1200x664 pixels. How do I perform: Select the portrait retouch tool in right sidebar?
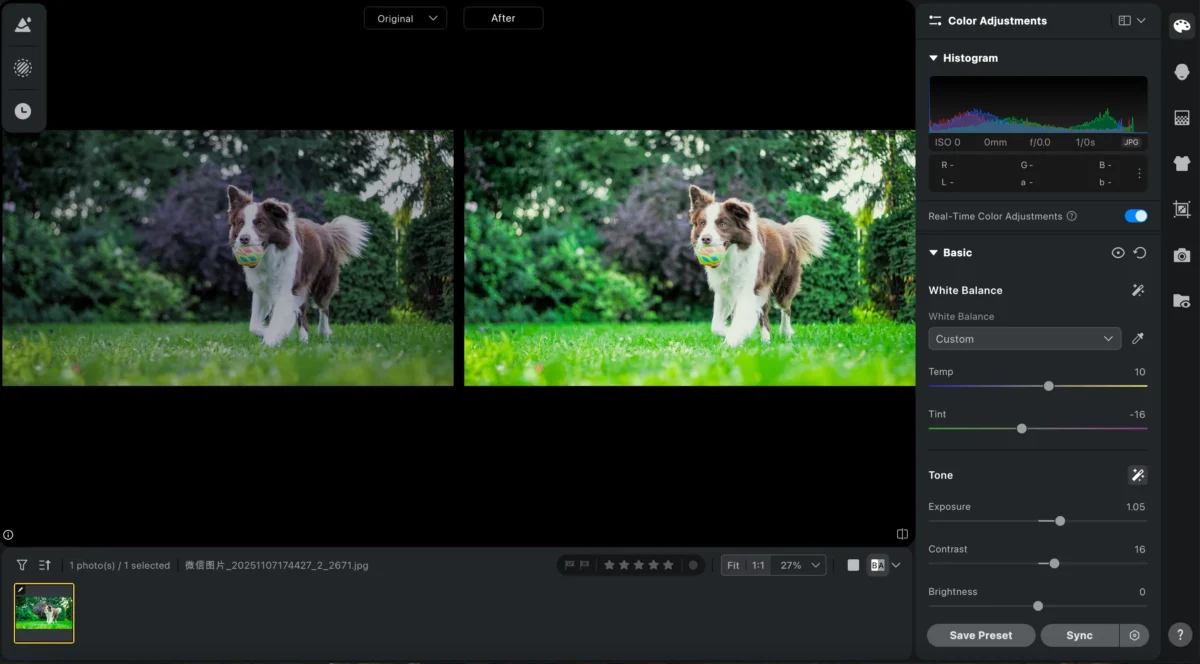(1181, 71)
